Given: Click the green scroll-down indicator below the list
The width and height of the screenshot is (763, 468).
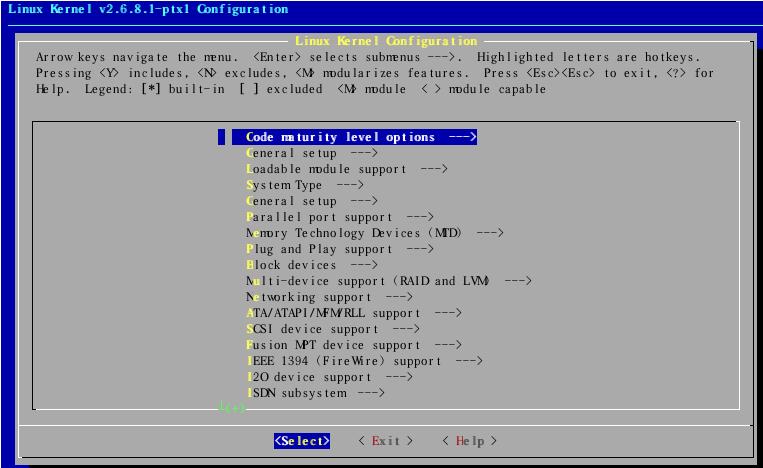Looking at the screenshot, I should pos(232,408).
